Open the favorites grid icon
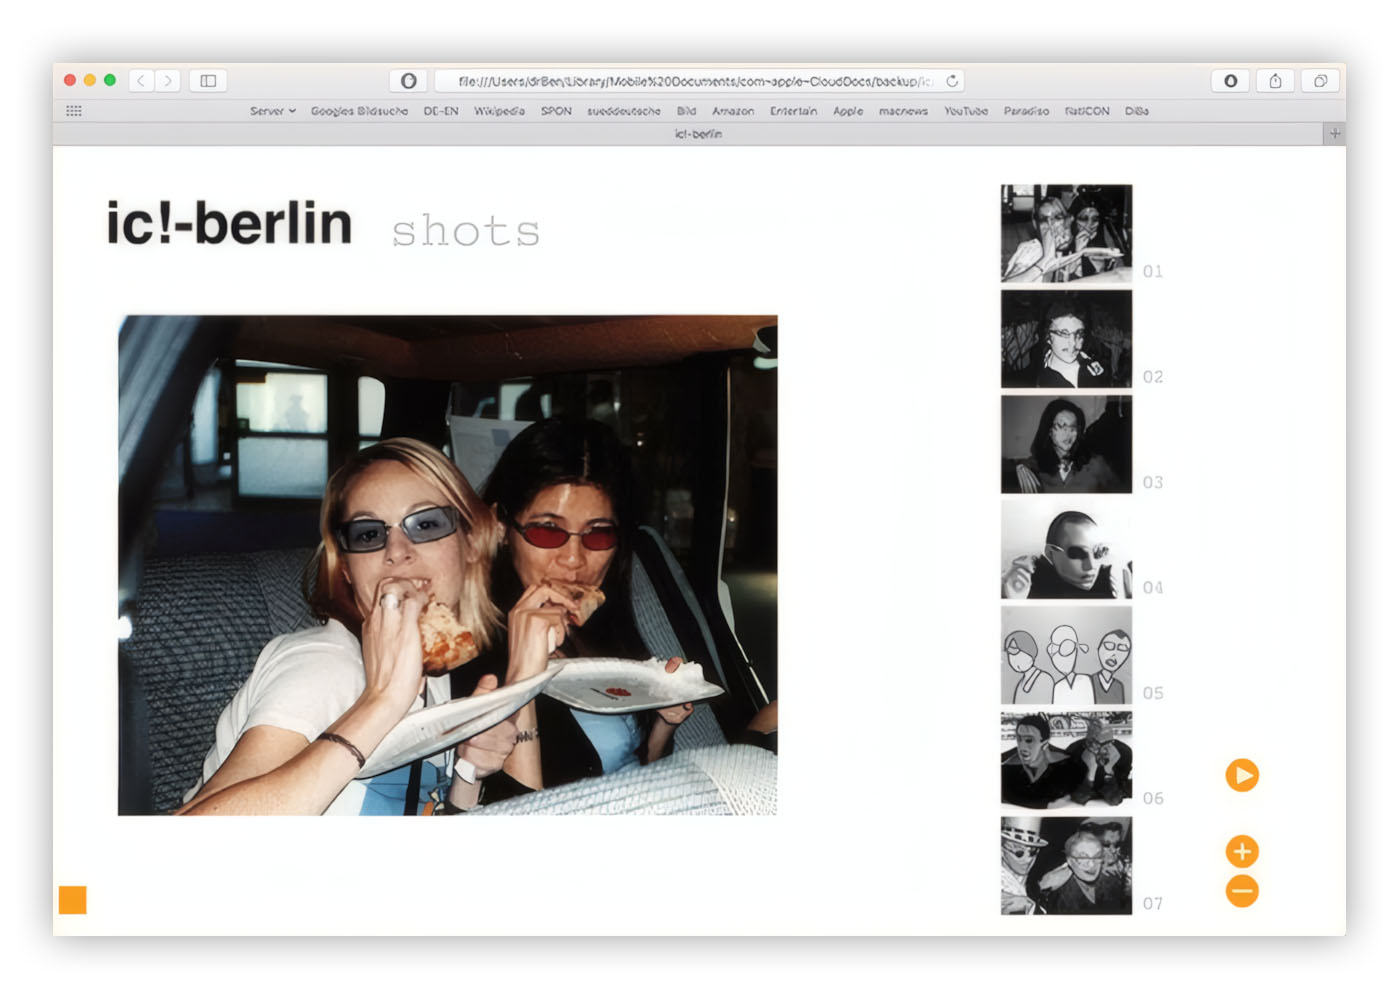The height and width of the screenshot is (1000, 1400). pyautogui.click(x=74, y=111)
